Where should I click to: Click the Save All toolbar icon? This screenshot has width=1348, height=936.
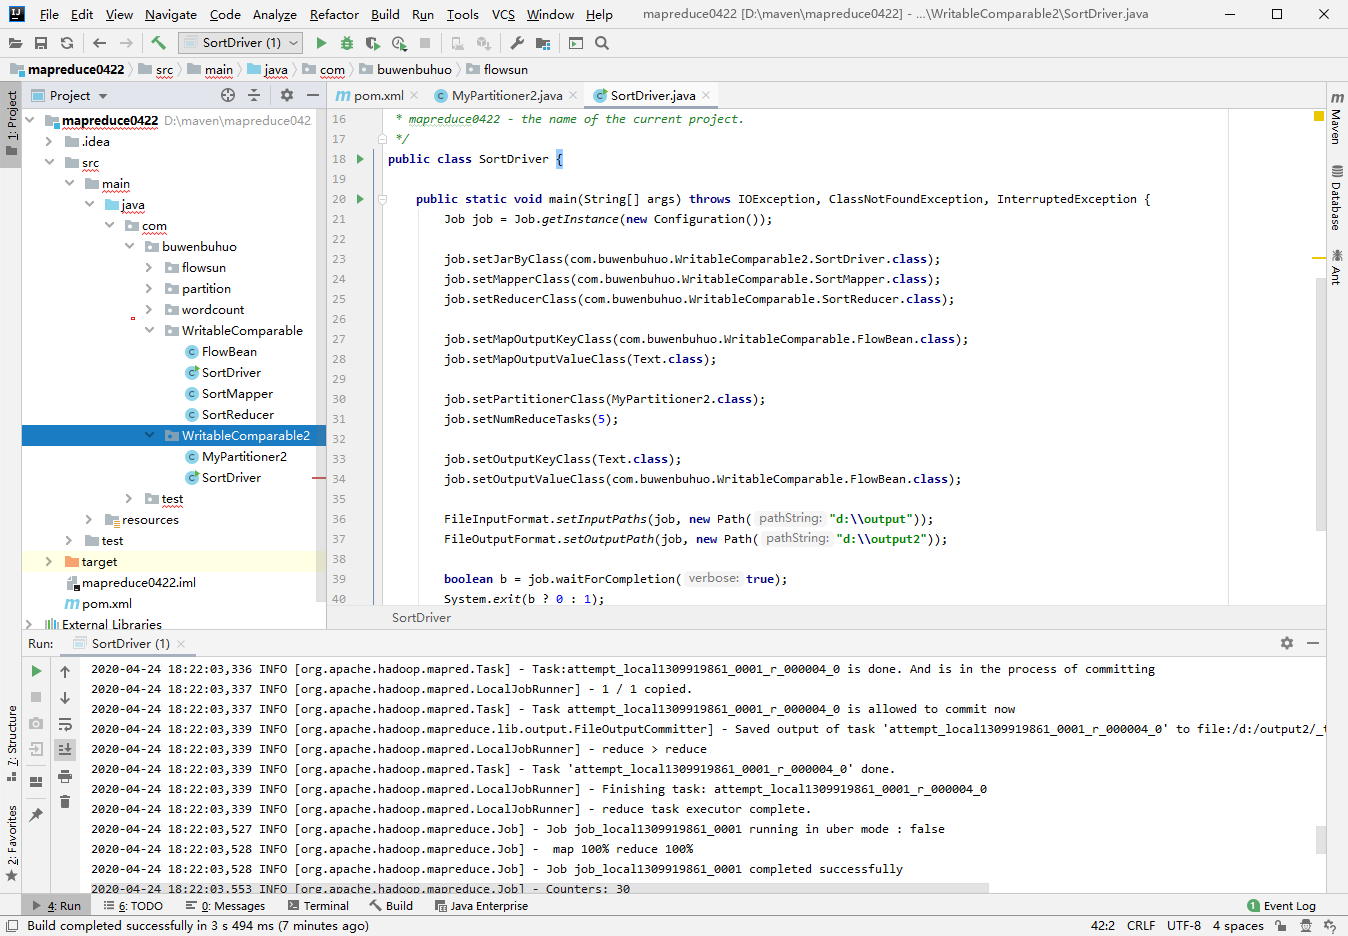pos(41,43)
